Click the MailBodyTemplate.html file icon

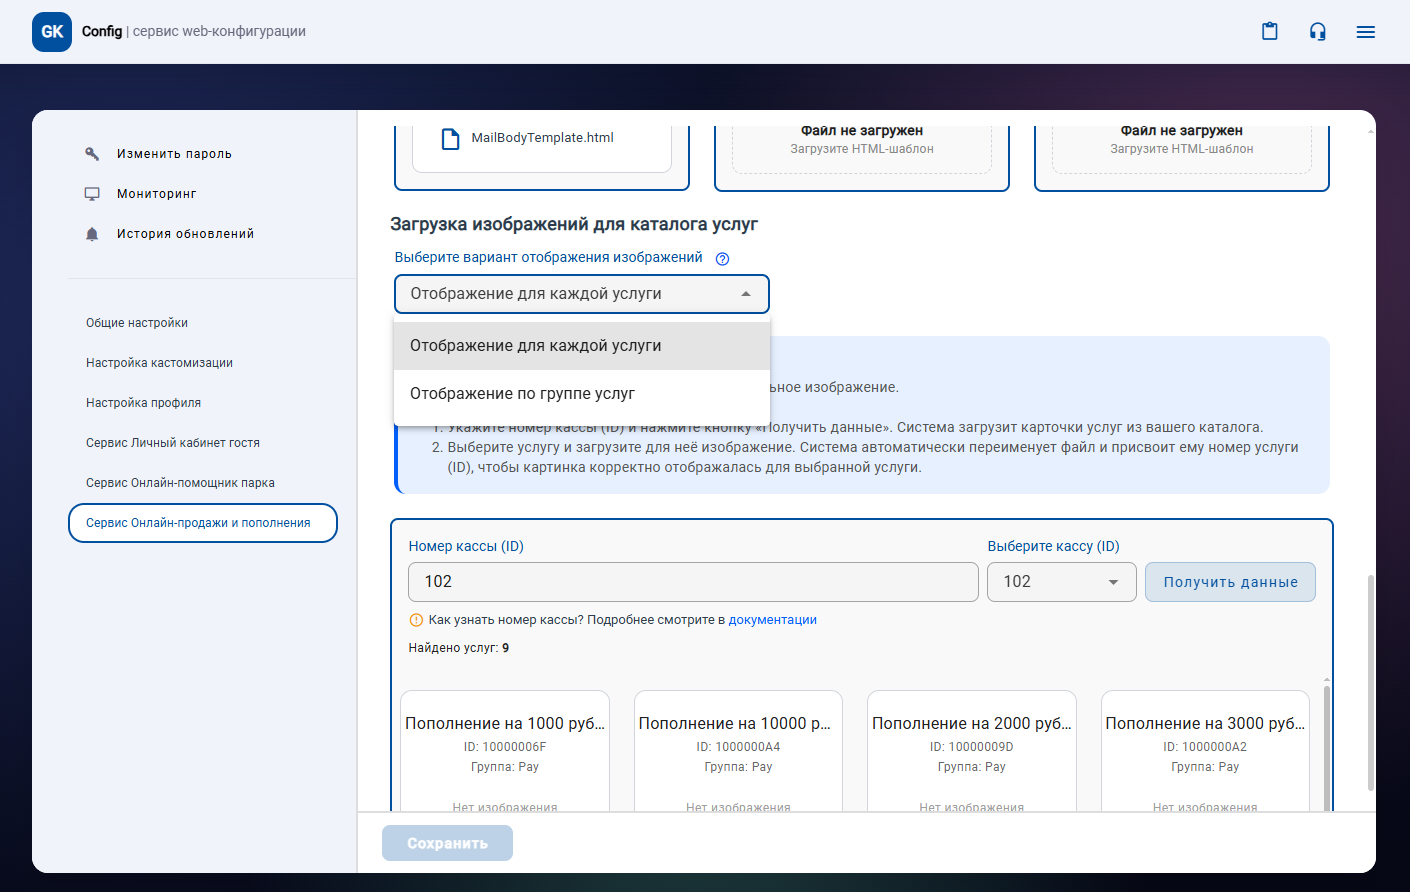point(451,138)
